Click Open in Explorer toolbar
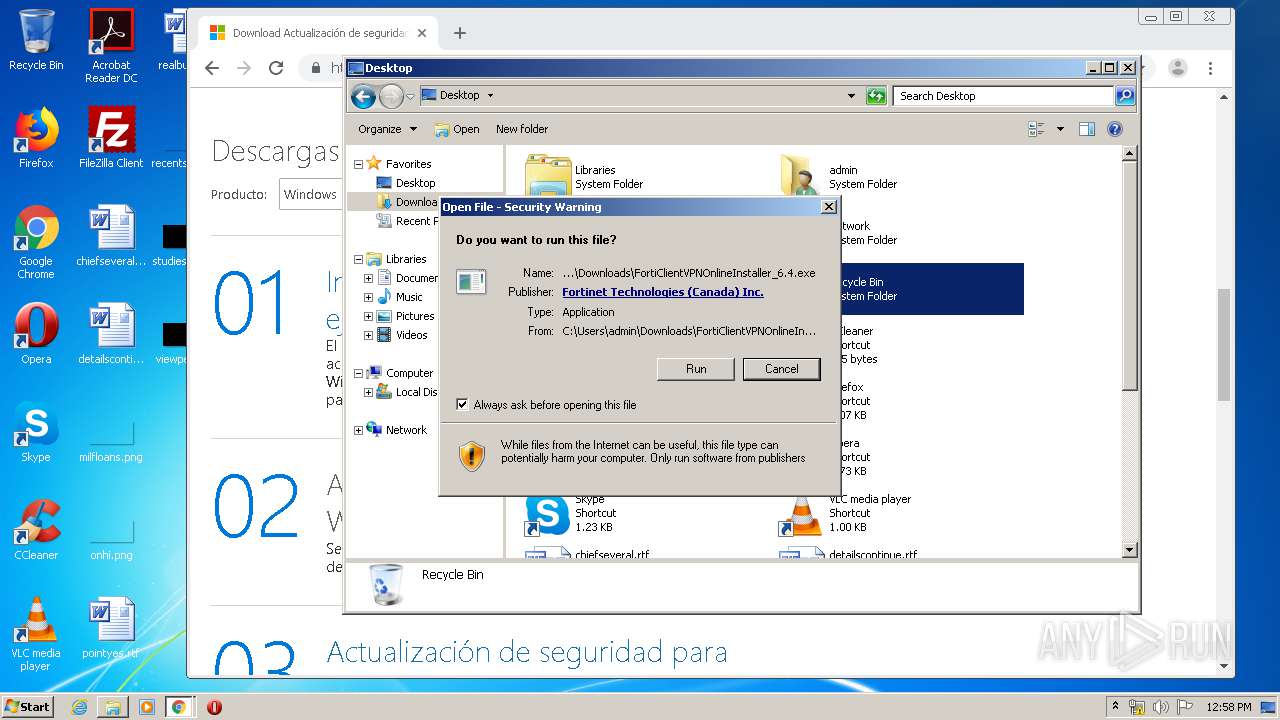The height and width of the screenshot is (720, 1280). pyautogui.click(x=457, y=129)
